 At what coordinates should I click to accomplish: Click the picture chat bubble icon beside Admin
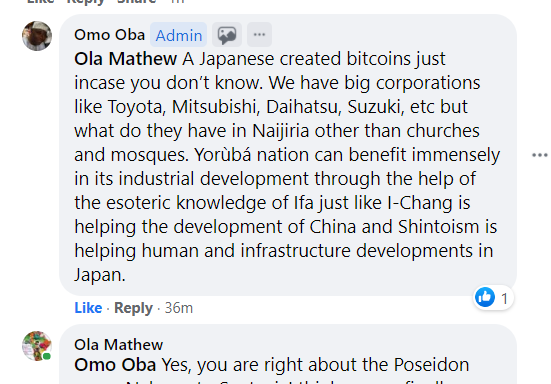227,35
